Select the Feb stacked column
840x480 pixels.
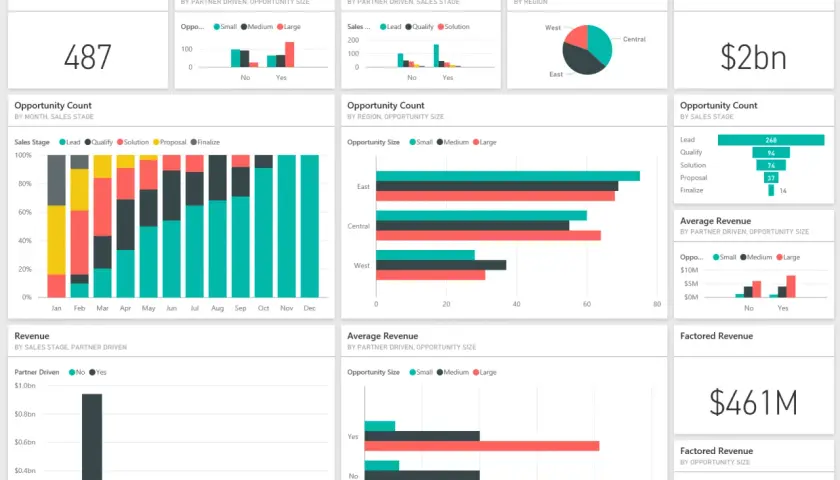[79, 226]
